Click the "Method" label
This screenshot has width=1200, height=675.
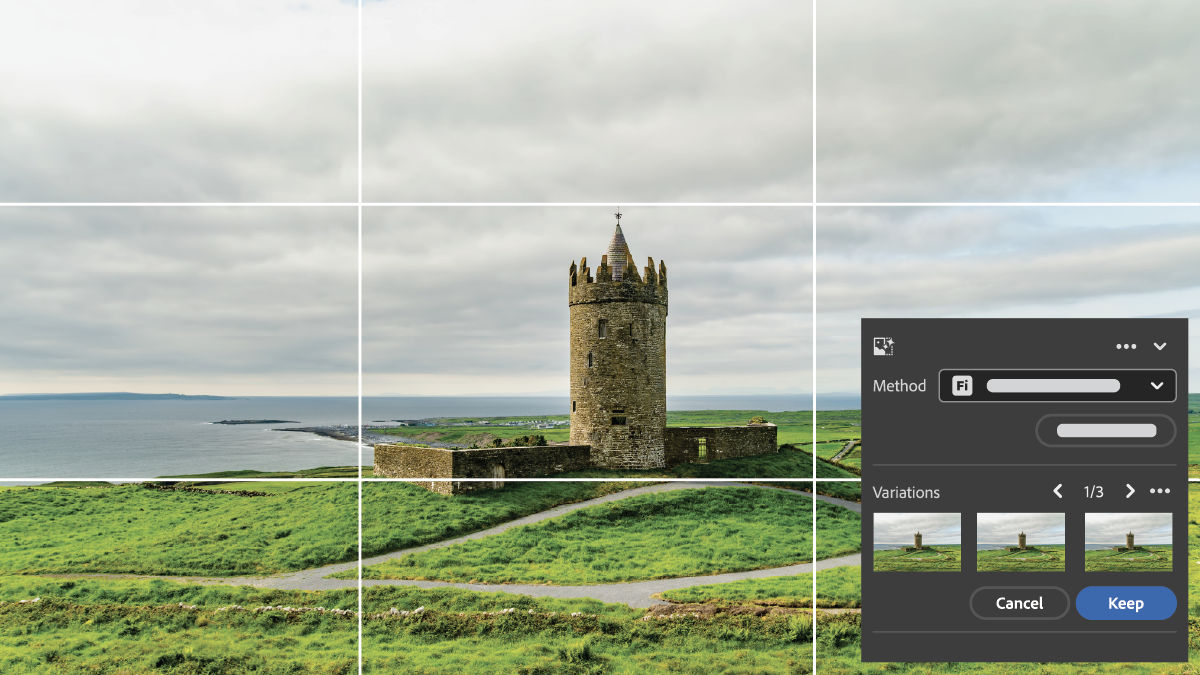point(899,386)
